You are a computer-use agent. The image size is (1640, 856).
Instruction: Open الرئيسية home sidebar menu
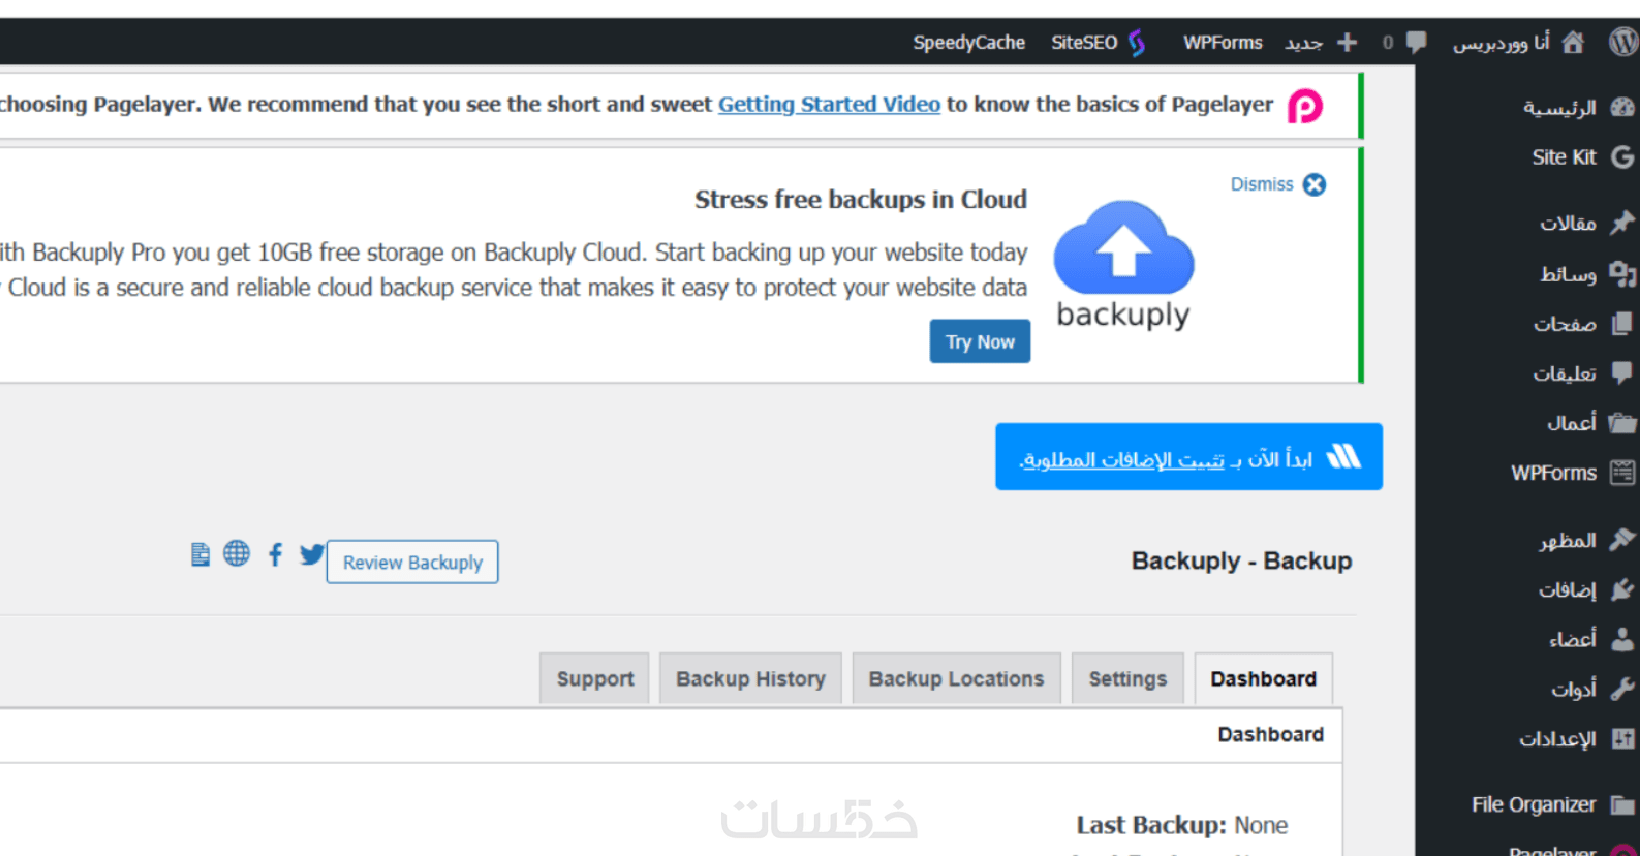(x=1559, y=108)
